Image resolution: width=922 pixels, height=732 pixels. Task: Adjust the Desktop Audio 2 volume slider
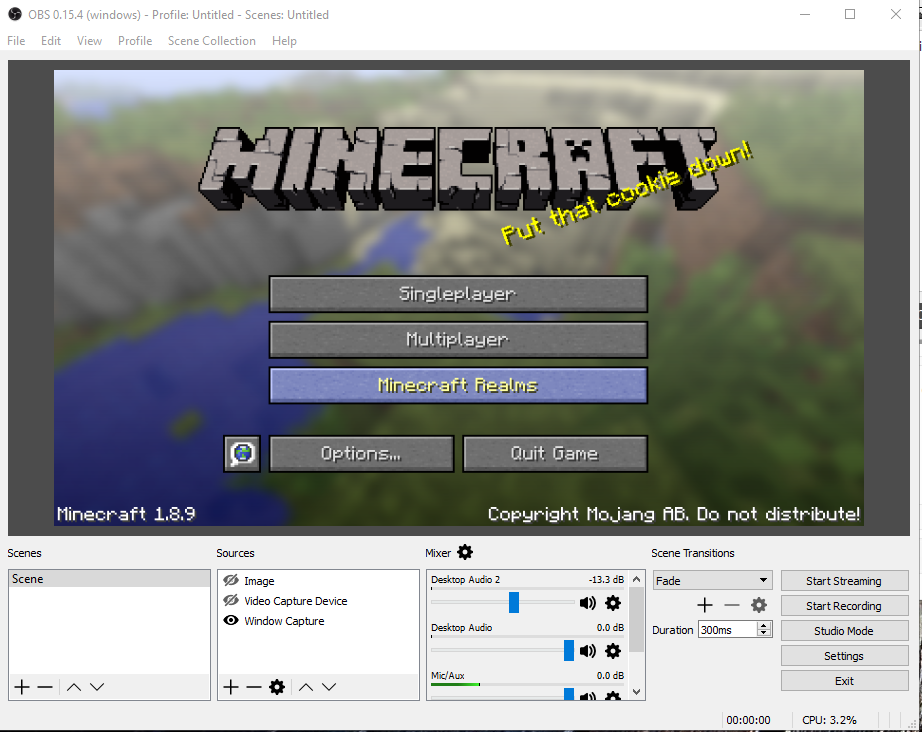514,602
